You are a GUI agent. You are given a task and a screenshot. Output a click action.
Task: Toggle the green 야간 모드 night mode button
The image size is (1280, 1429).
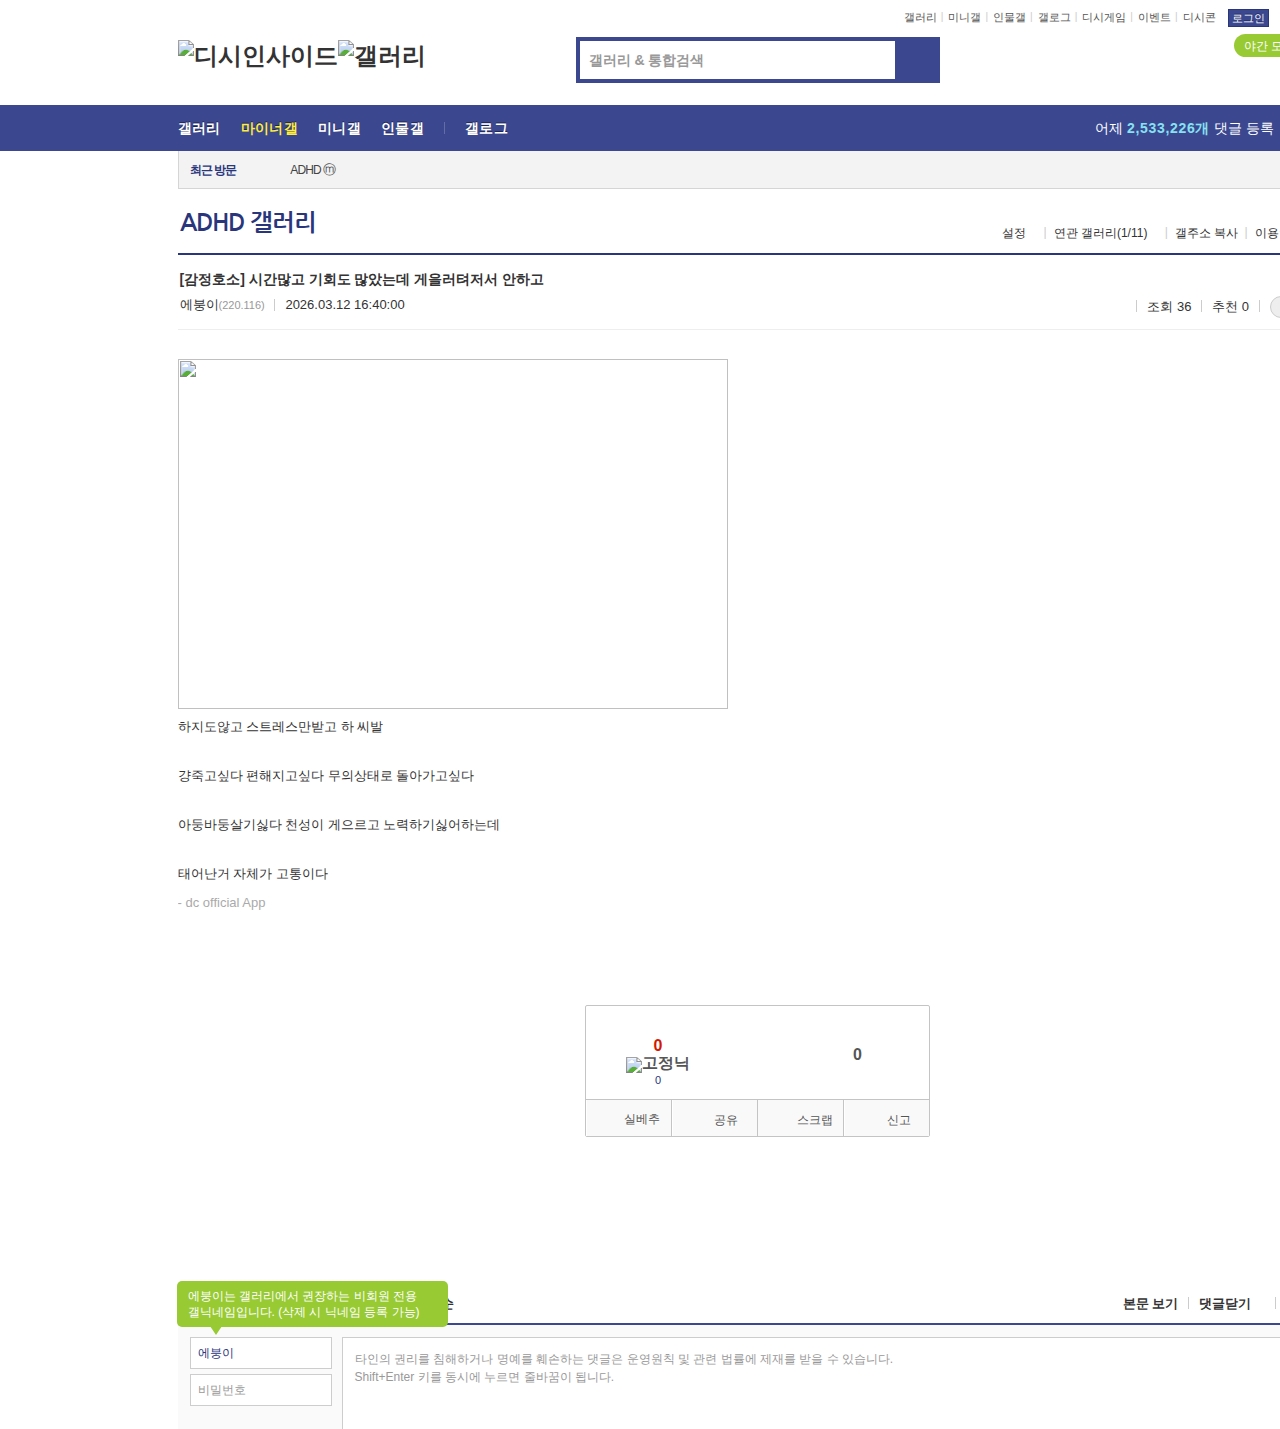[1258, 46]
